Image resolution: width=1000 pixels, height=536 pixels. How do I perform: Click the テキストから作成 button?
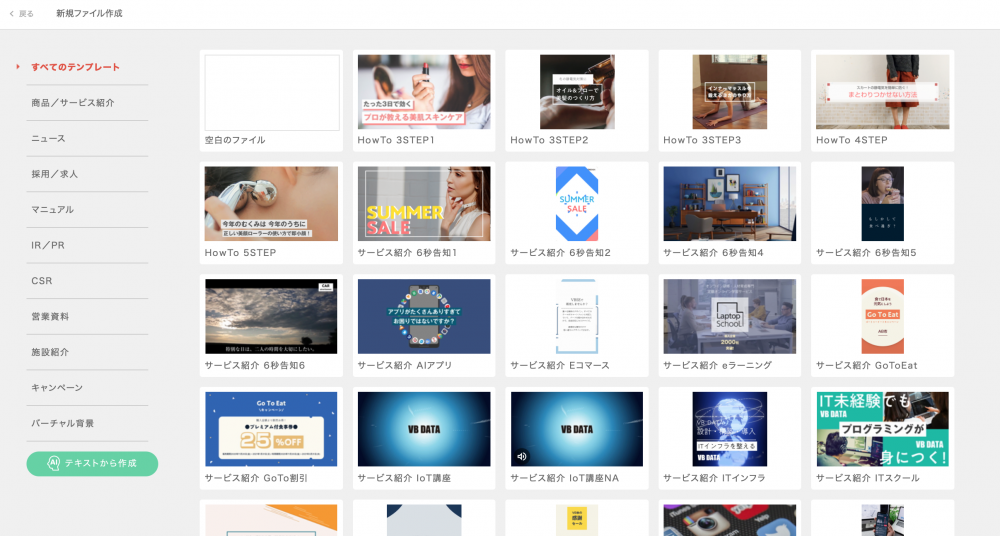pyautogui.click(x=92, y=463)
